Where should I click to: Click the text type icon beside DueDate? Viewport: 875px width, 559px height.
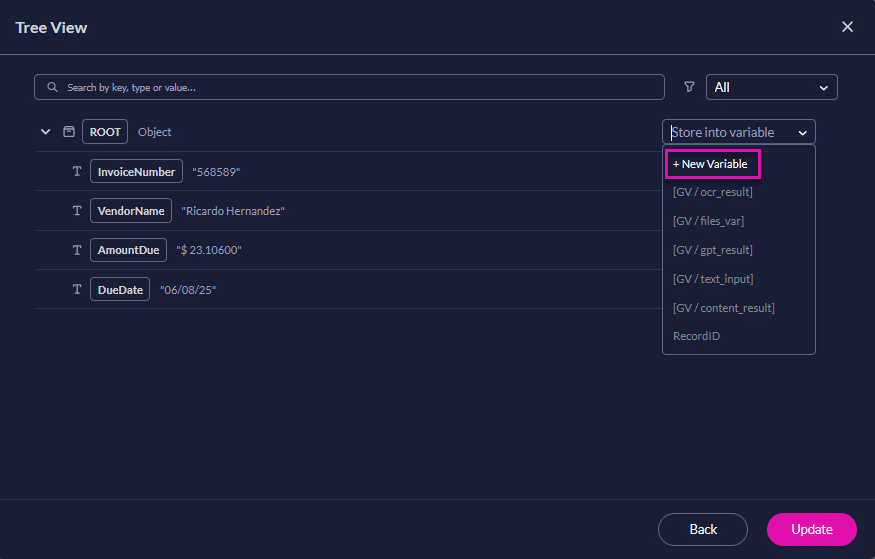tap(77, 290)
